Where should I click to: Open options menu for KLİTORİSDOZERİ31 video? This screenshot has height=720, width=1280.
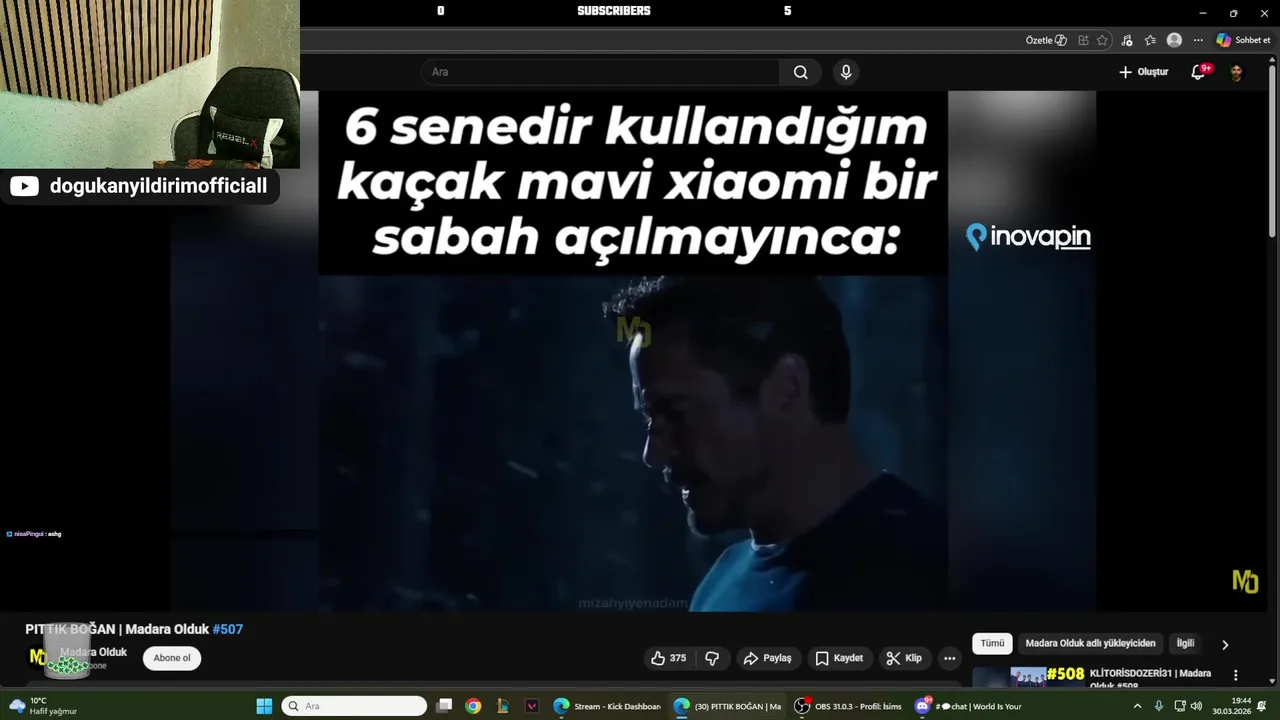point(1236,675)
